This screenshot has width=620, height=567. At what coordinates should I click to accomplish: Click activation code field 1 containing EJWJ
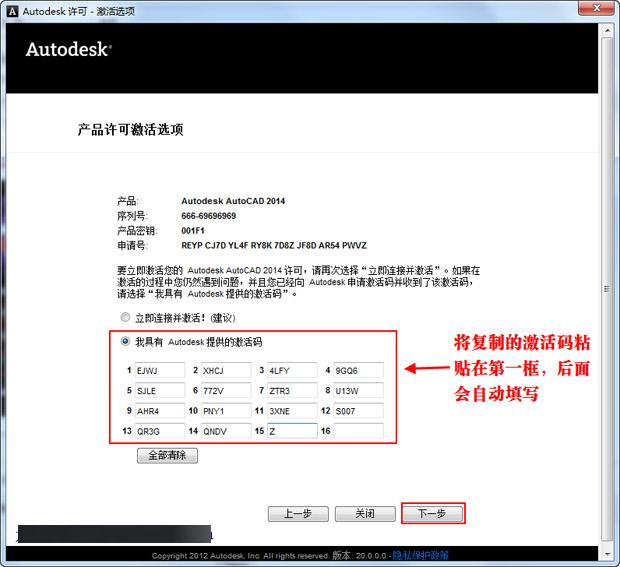(x=160, y=370)
